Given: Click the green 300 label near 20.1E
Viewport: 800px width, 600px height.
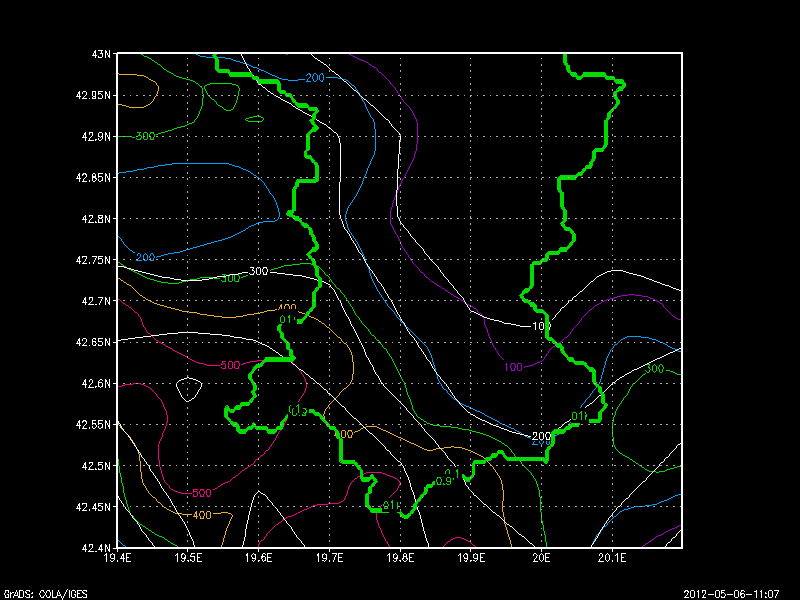Looking at the screenshot, I should [654, 369].
